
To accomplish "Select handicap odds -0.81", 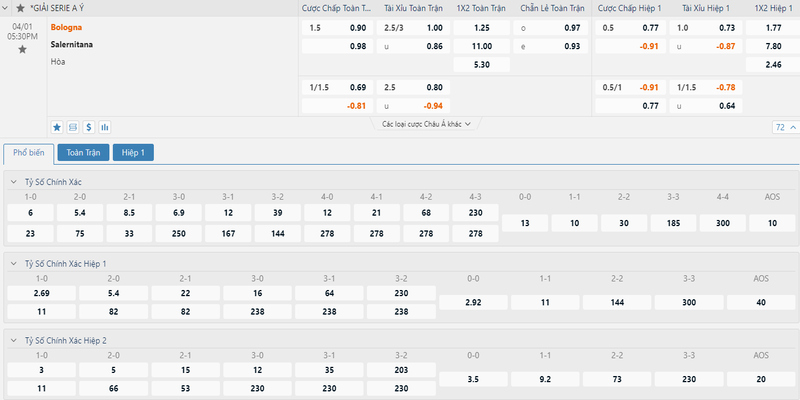I will [337, 106].
